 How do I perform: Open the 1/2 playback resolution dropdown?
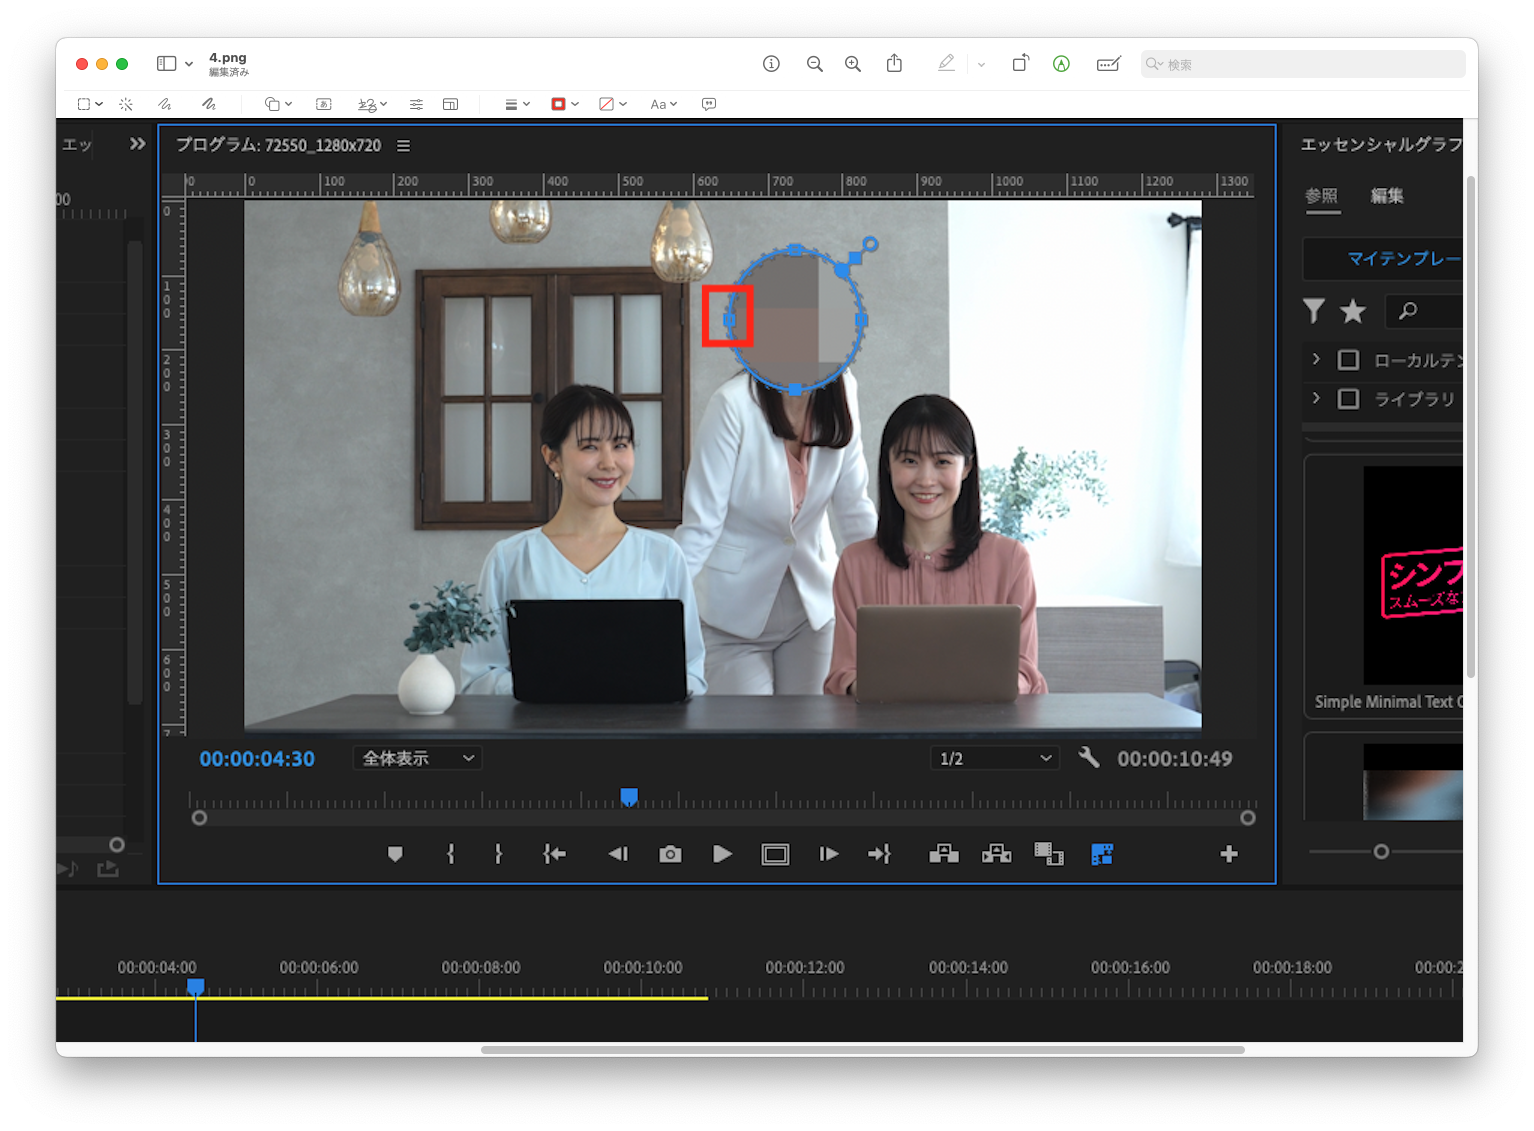click(993, 757)
